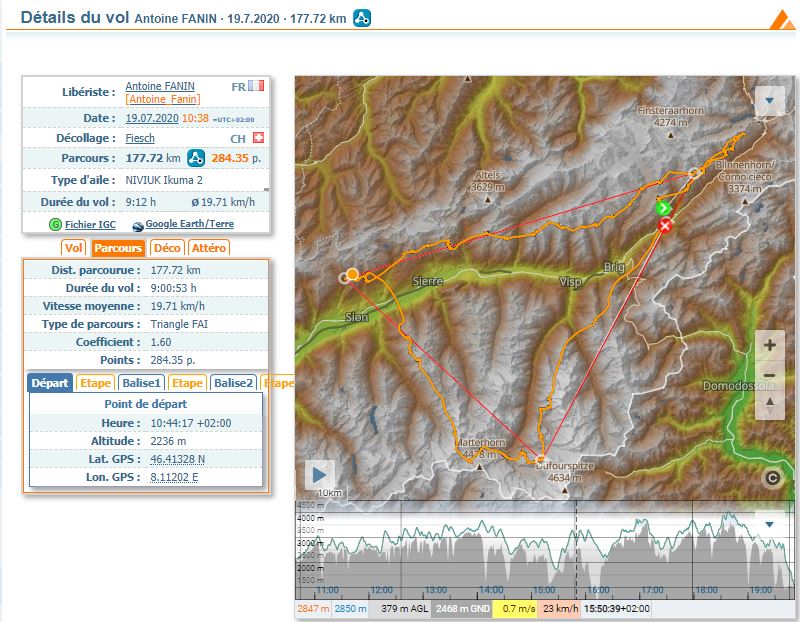This screenshot has height=622, width=800.
Task: Open pilot Antoine FANIN's profile link
Action: (x=160, y=86)
